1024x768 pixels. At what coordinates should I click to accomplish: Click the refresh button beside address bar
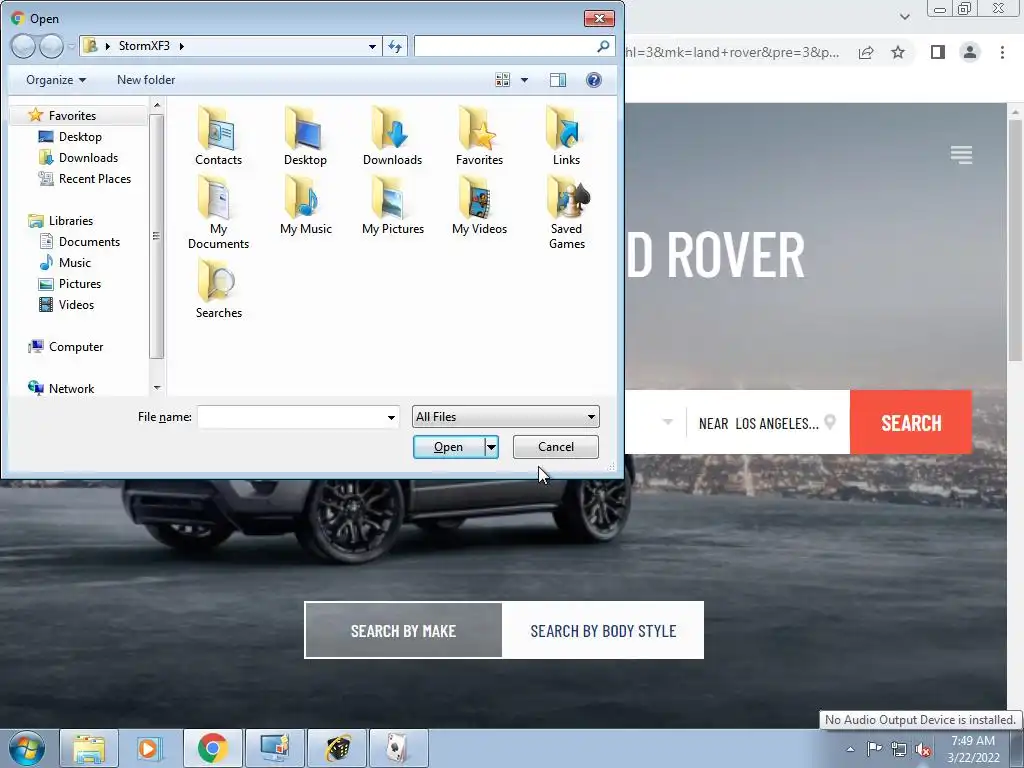click(x=395, y=46)
